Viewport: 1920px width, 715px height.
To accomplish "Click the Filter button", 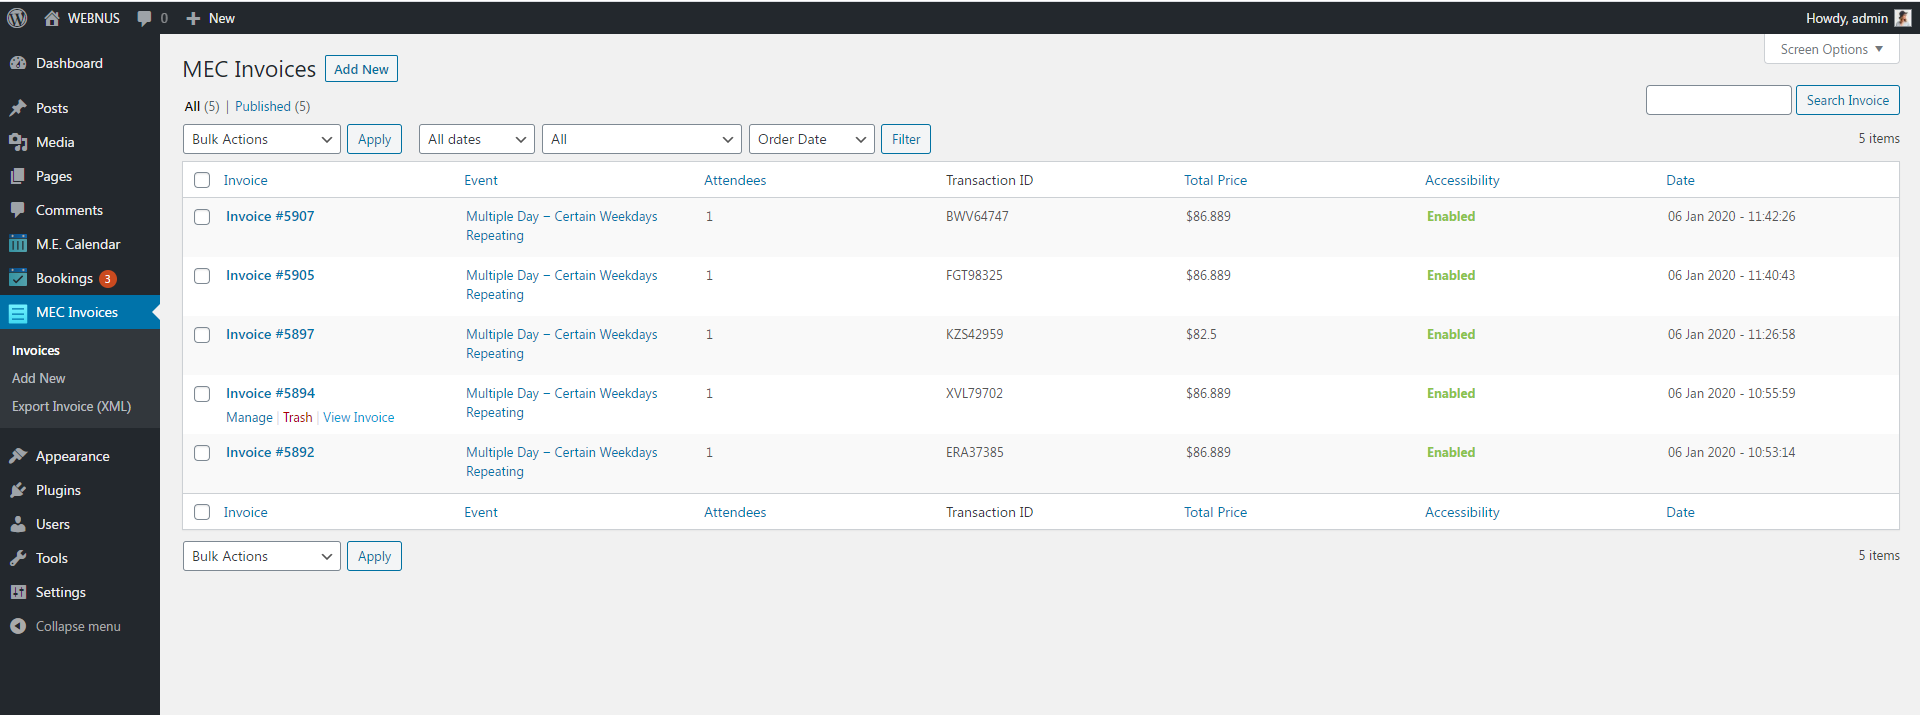I will 906,139.
